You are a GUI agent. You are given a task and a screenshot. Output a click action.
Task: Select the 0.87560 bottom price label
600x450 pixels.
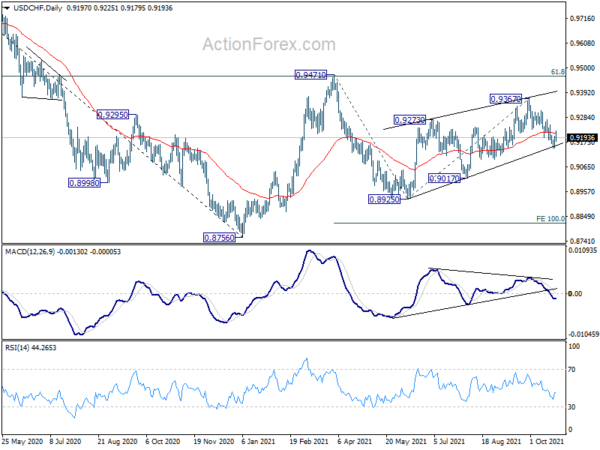pyautogui.click(x=219, y=238)
